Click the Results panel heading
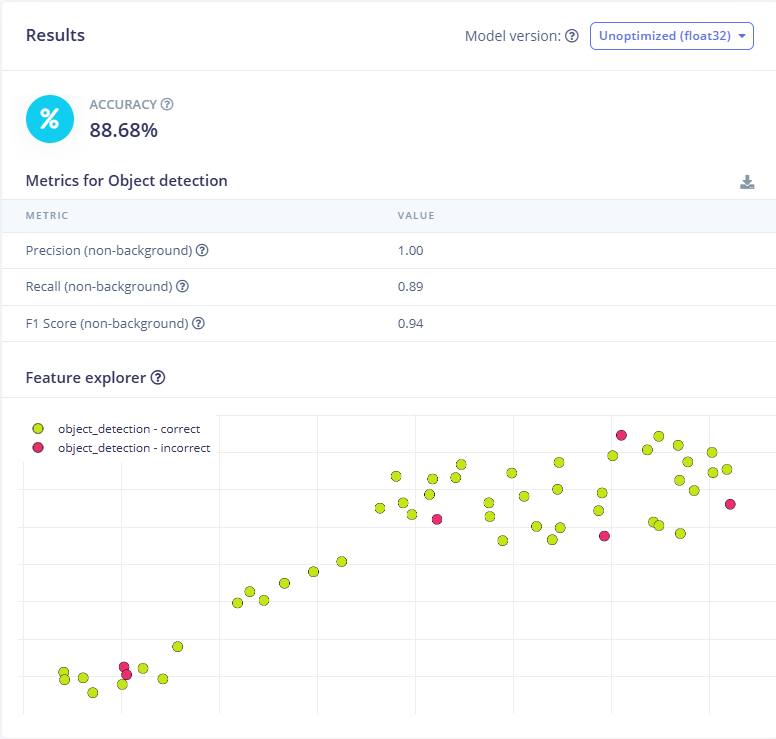776x739 pixels. point(55,35)
